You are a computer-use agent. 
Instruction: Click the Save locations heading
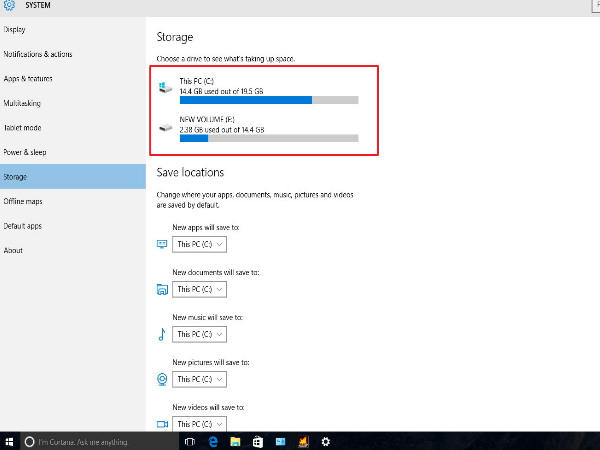[190, 172]
